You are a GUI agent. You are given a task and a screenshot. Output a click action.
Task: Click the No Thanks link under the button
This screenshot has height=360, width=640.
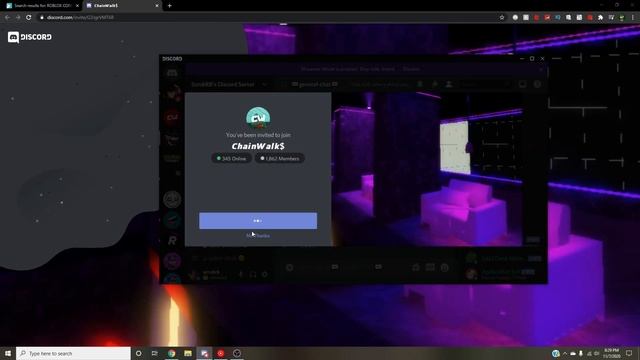click(x=258, y=236)
